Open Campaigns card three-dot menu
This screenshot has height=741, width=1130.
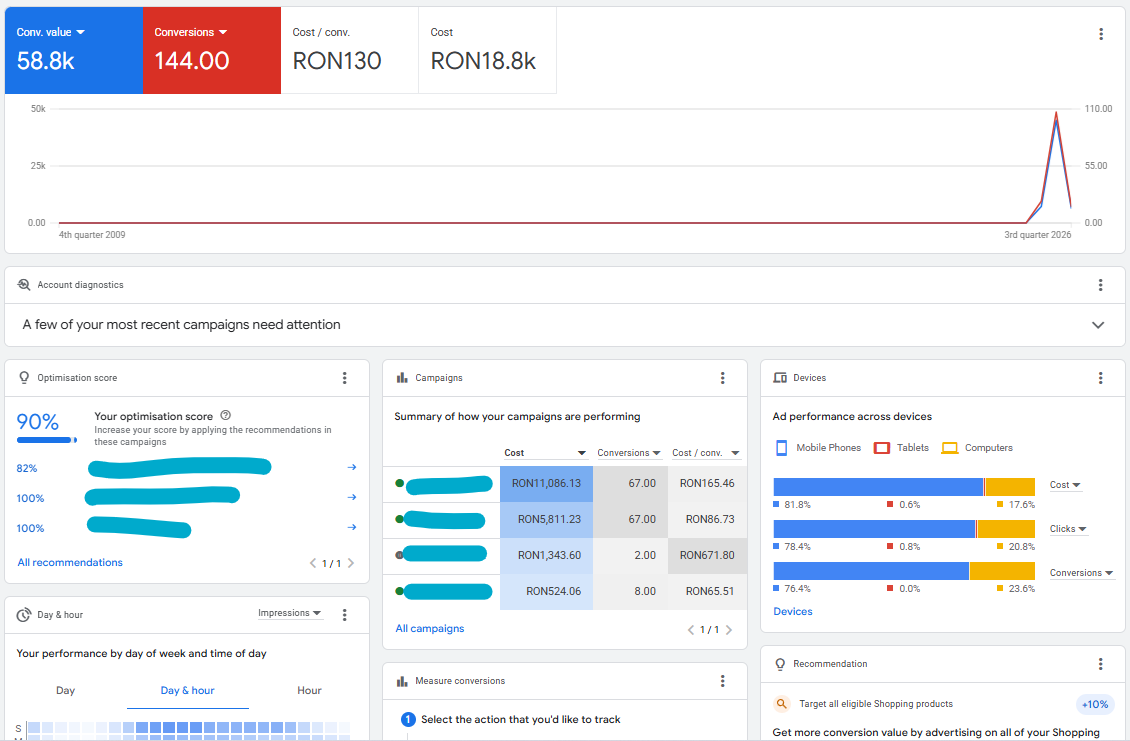[722, 378]
